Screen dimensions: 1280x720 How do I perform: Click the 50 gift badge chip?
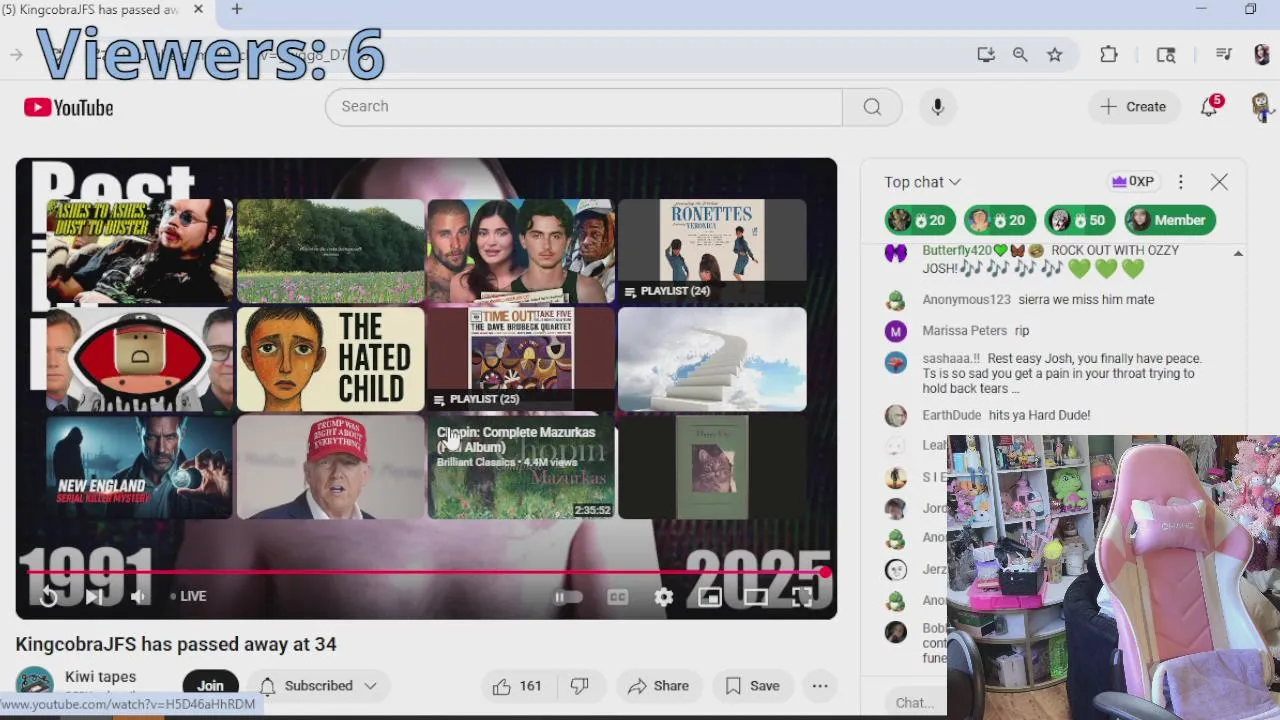tap(1080, 220)
